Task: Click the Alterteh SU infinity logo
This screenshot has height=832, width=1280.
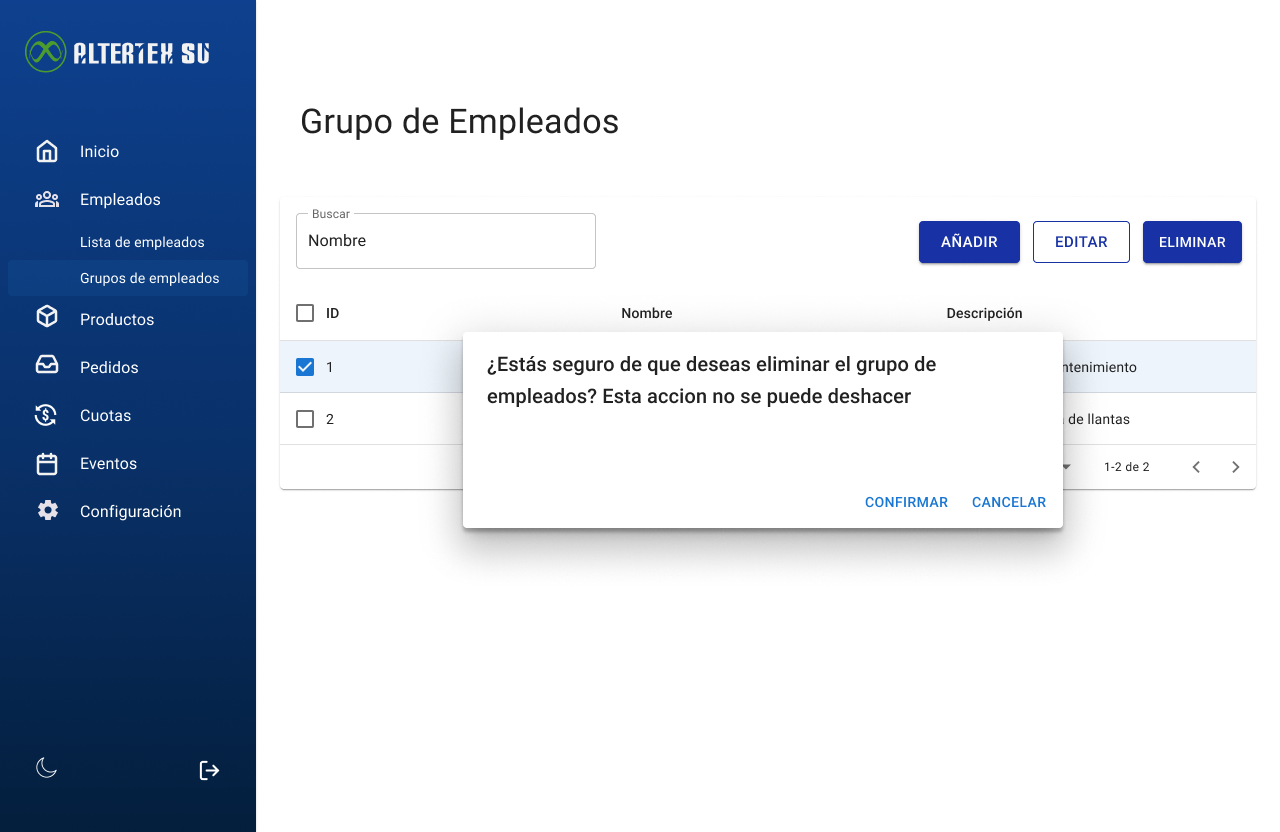Action: 45,52
